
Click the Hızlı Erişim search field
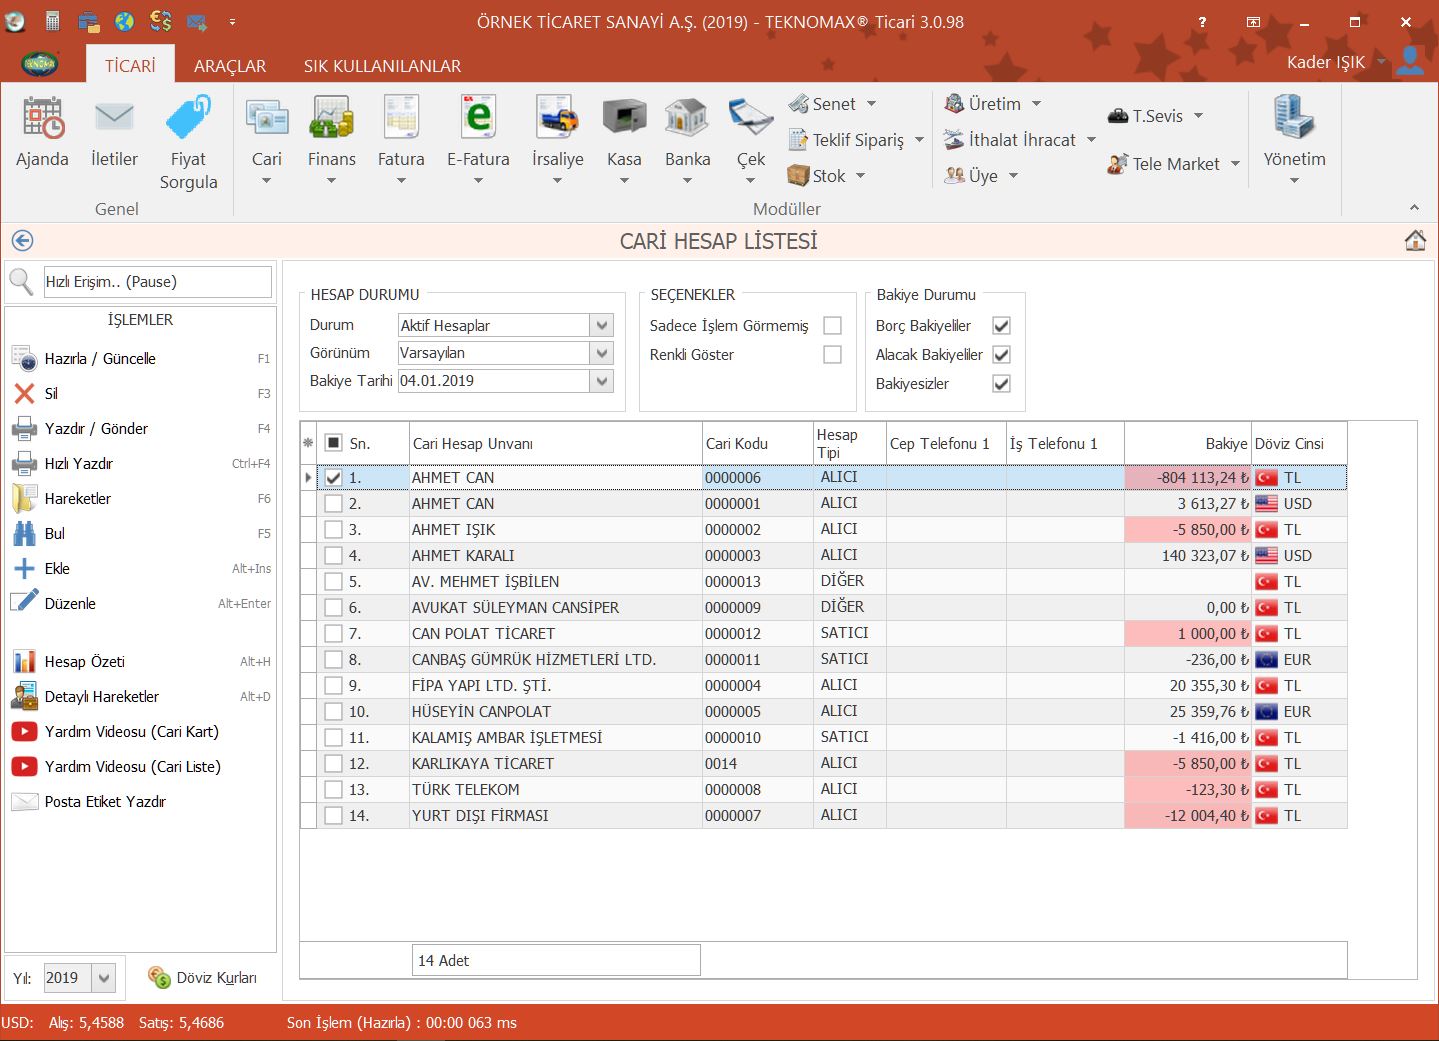[x=157, y=282]
